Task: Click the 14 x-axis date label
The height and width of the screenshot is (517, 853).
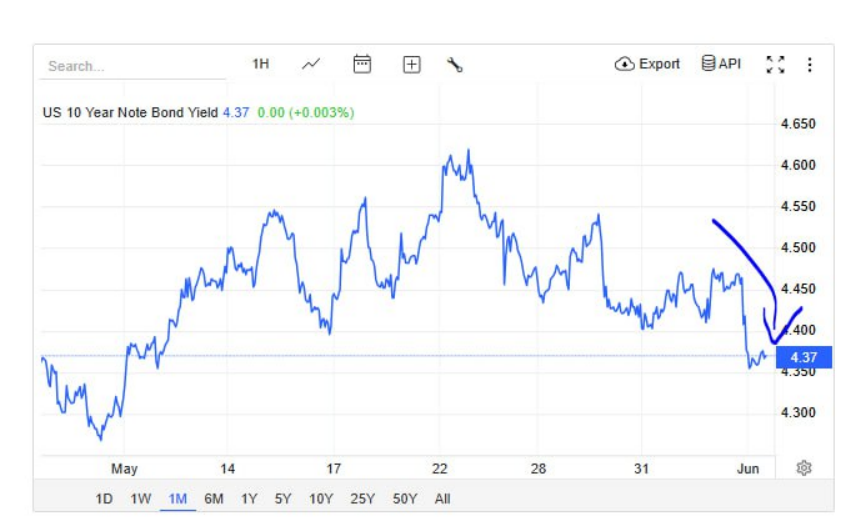Action: tap(227, 469)
